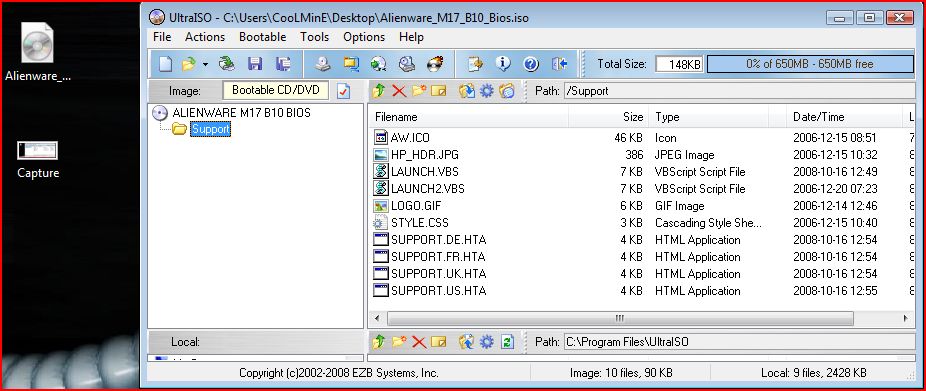Click the blue question mark Help icon
This screenshot has height=391, width=926.
tap(531, 64)
